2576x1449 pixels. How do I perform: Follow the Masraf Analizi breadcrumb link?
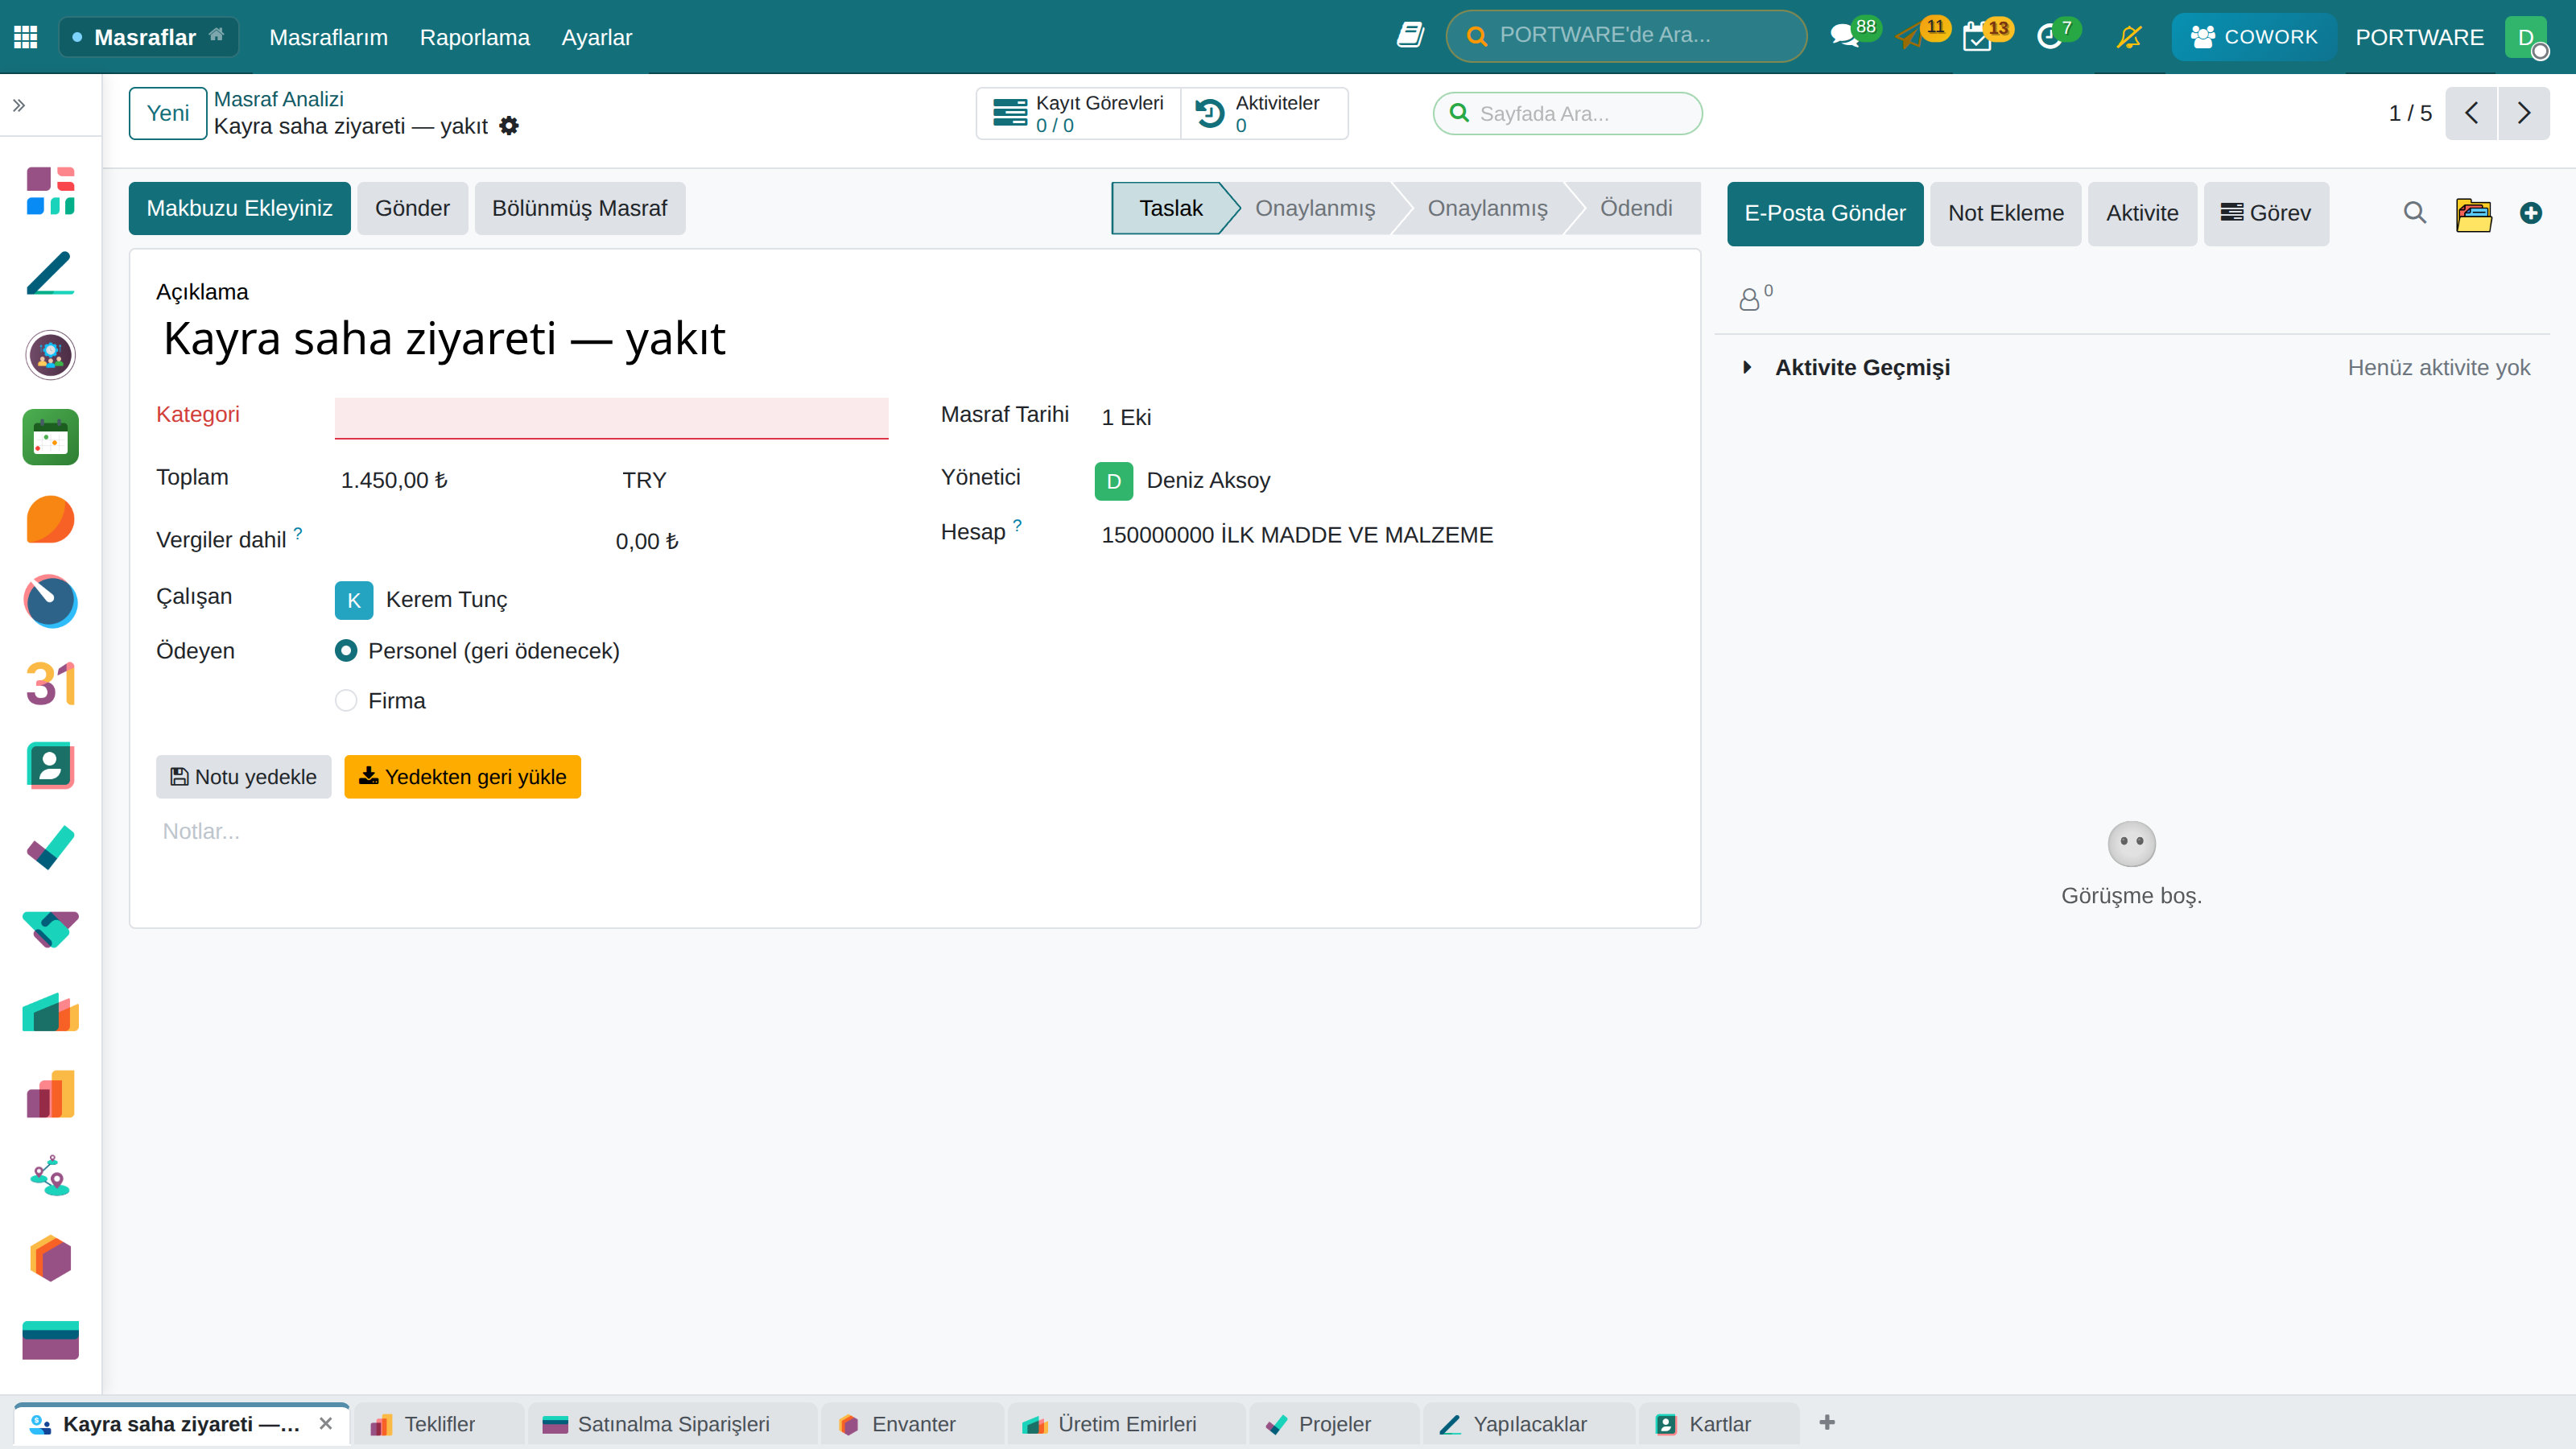279,99
